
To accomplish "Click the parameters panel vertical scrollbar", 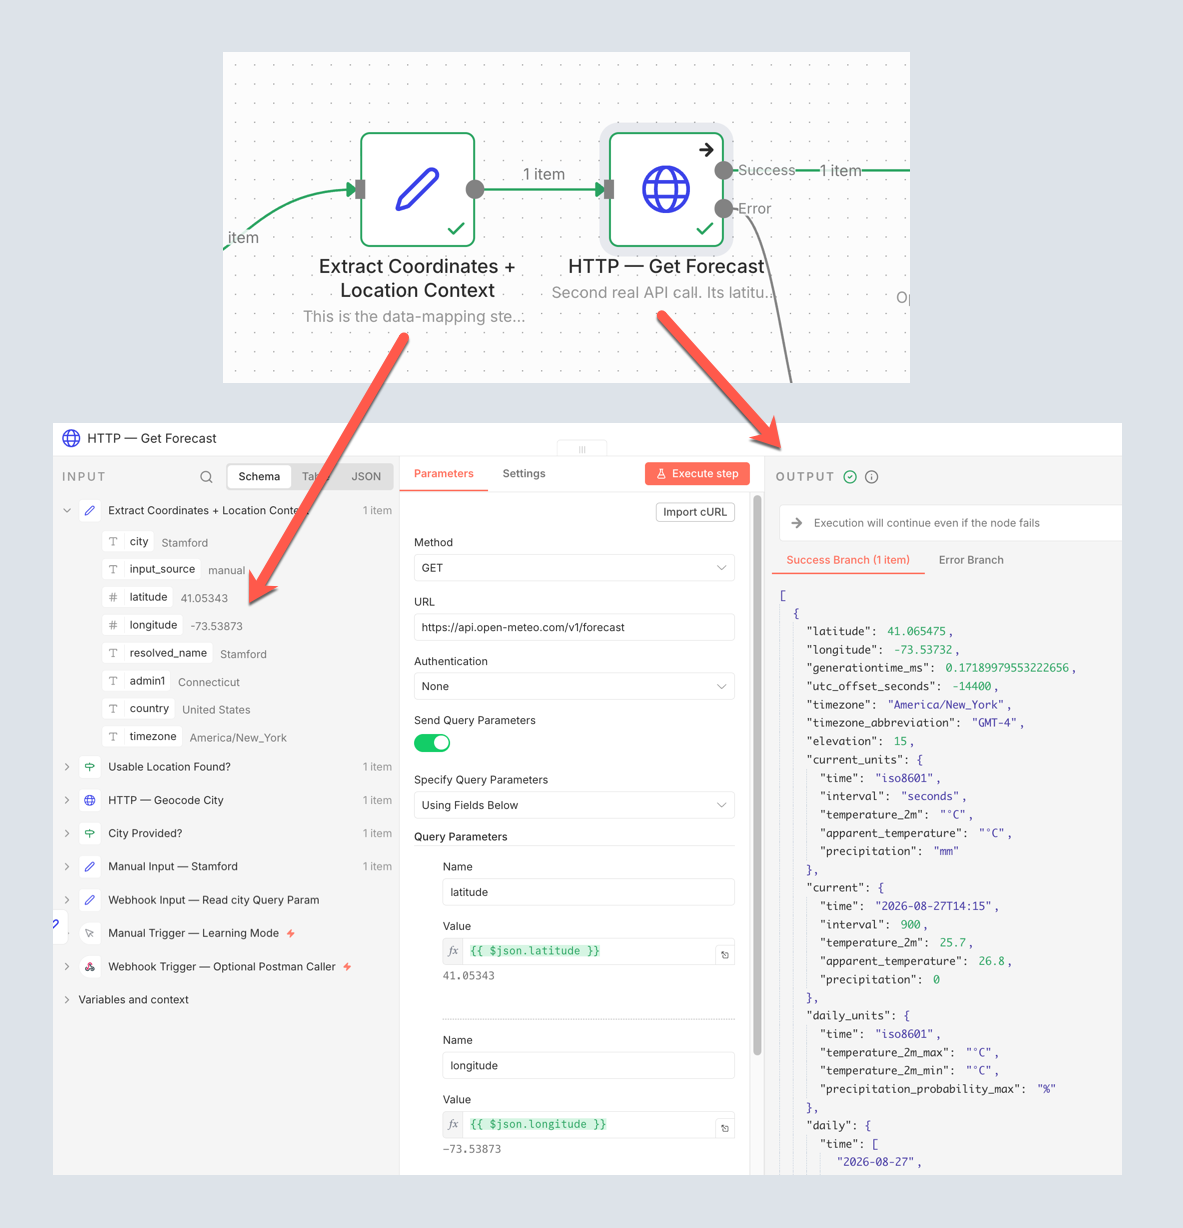I will coord(757,775).
